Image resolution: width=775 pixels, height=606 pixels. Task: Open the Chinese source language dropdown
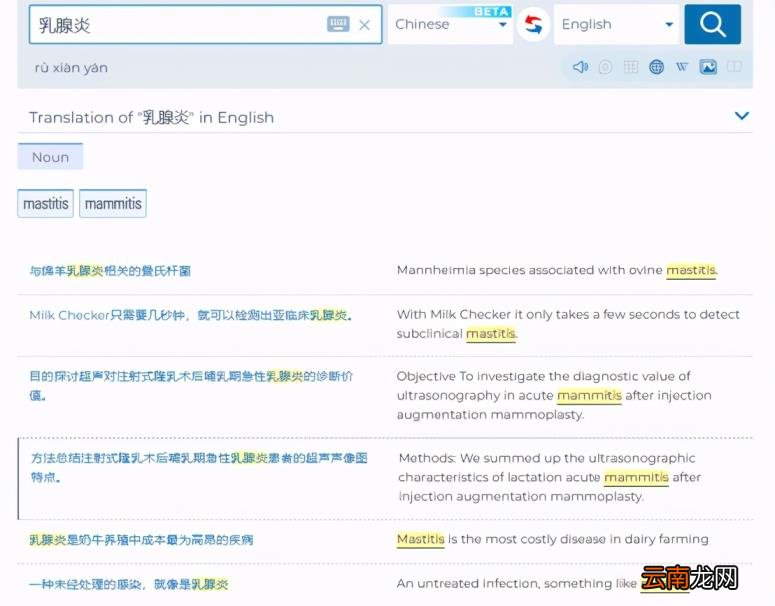[450, 24]
